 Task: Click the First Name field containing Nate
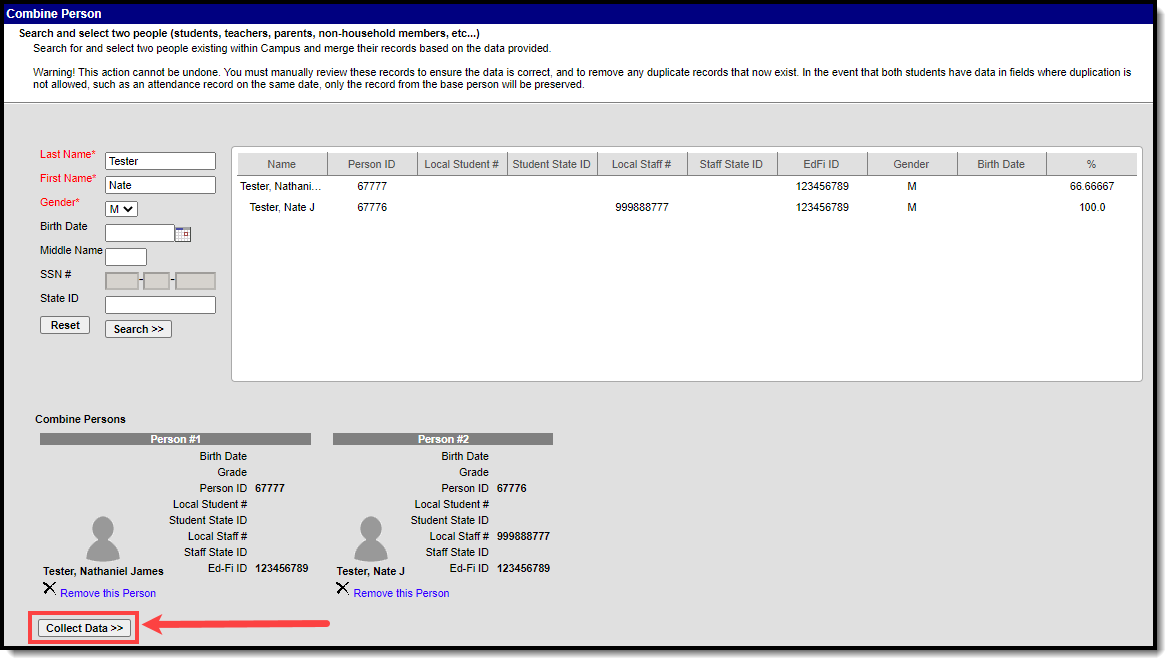tap(160, 185)
